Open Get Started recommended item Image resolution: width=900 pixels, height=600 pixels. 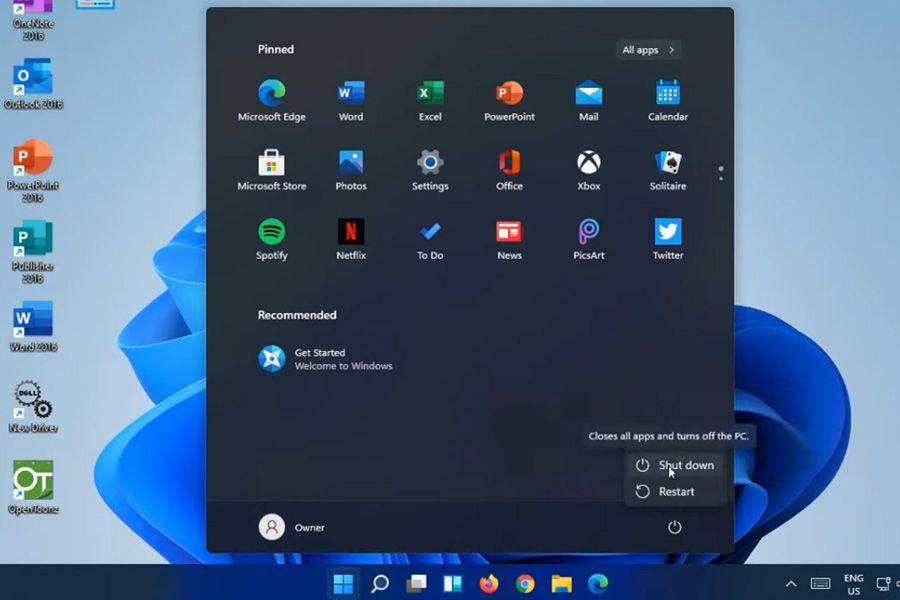[x=325, y=359]
